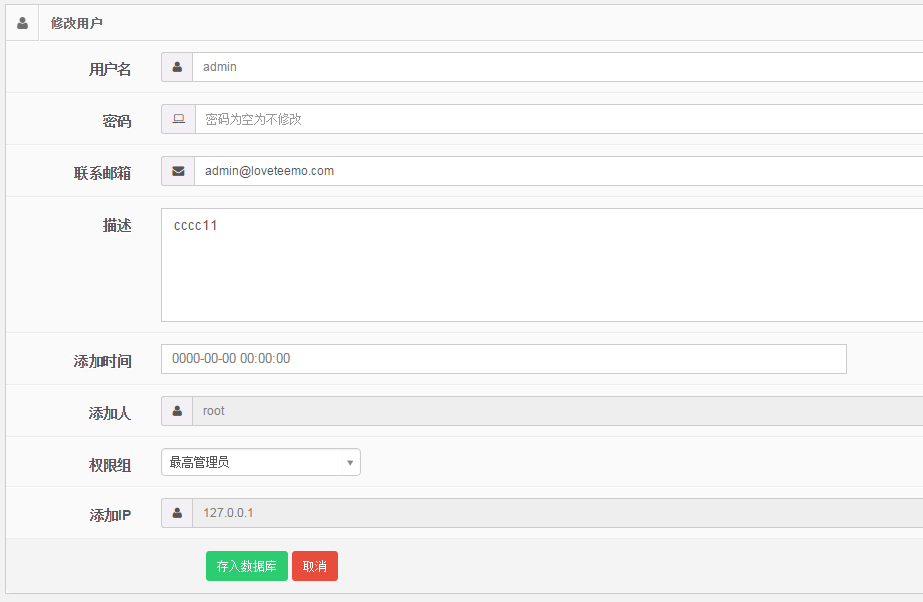923x602 pixels.
Task: Click the 修改用户 panel title
Action: pyautogui.click(x=77, y=23)
